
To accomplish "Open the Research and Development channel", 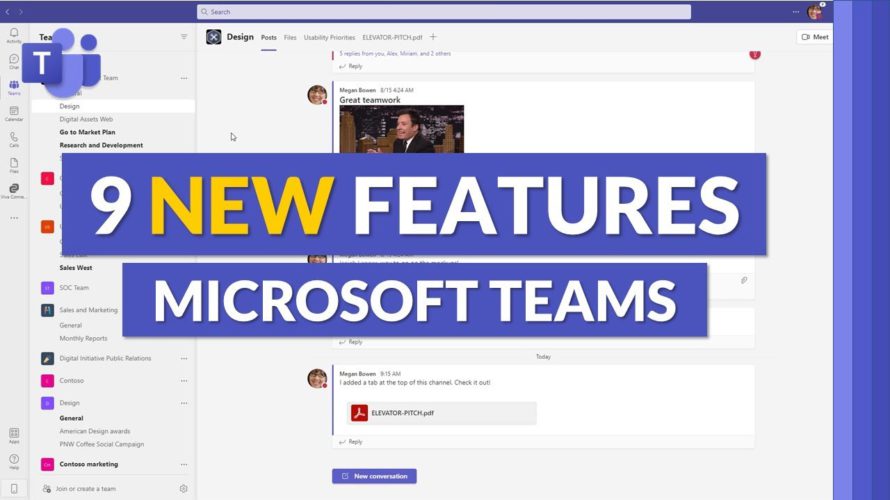I will coord(101,145).
